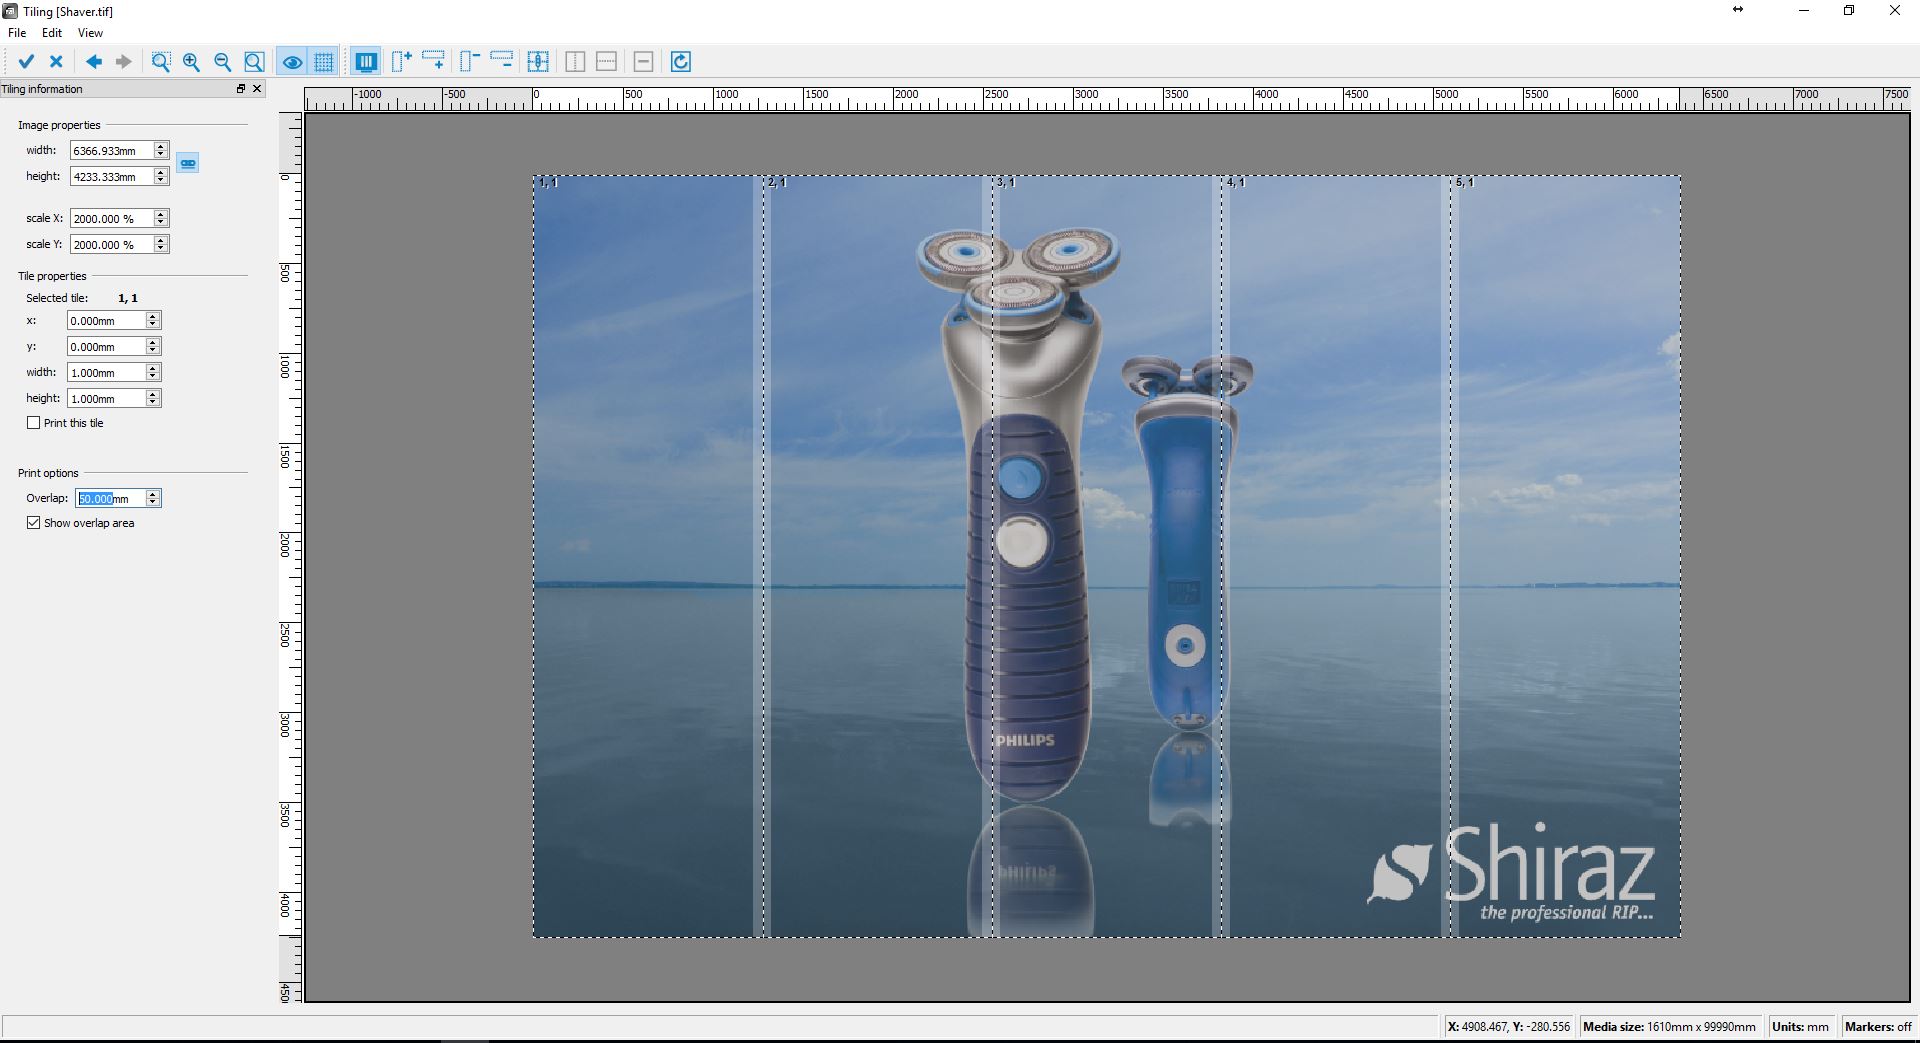Click the refresh tiles icon in toolbar
The image size is (1920, 1043).
681,62
